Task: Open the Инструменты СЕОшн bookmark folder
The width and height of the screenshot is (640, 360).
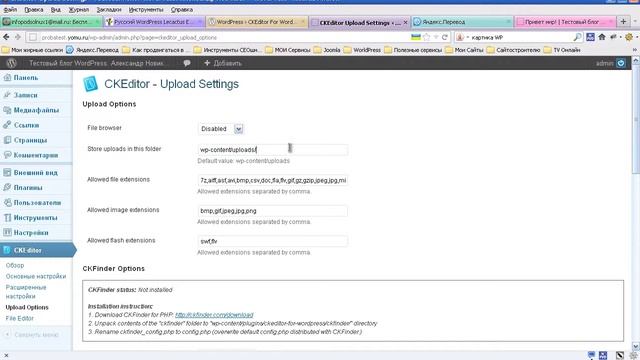Action: coord(227,50)
